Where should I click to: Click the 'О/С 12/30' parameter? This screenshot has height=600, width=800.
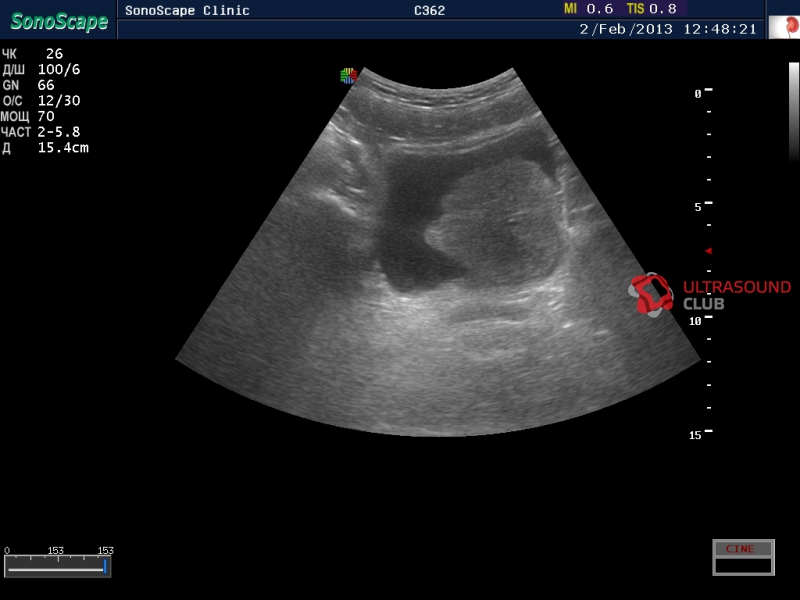41,101
